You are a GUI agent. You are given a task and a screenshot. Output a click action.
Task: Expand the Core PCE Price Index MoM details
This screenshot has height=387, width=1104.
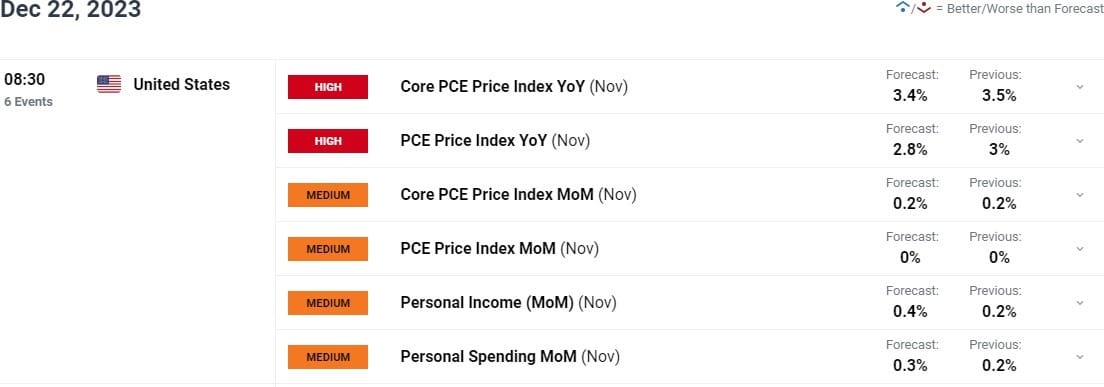1079,195
